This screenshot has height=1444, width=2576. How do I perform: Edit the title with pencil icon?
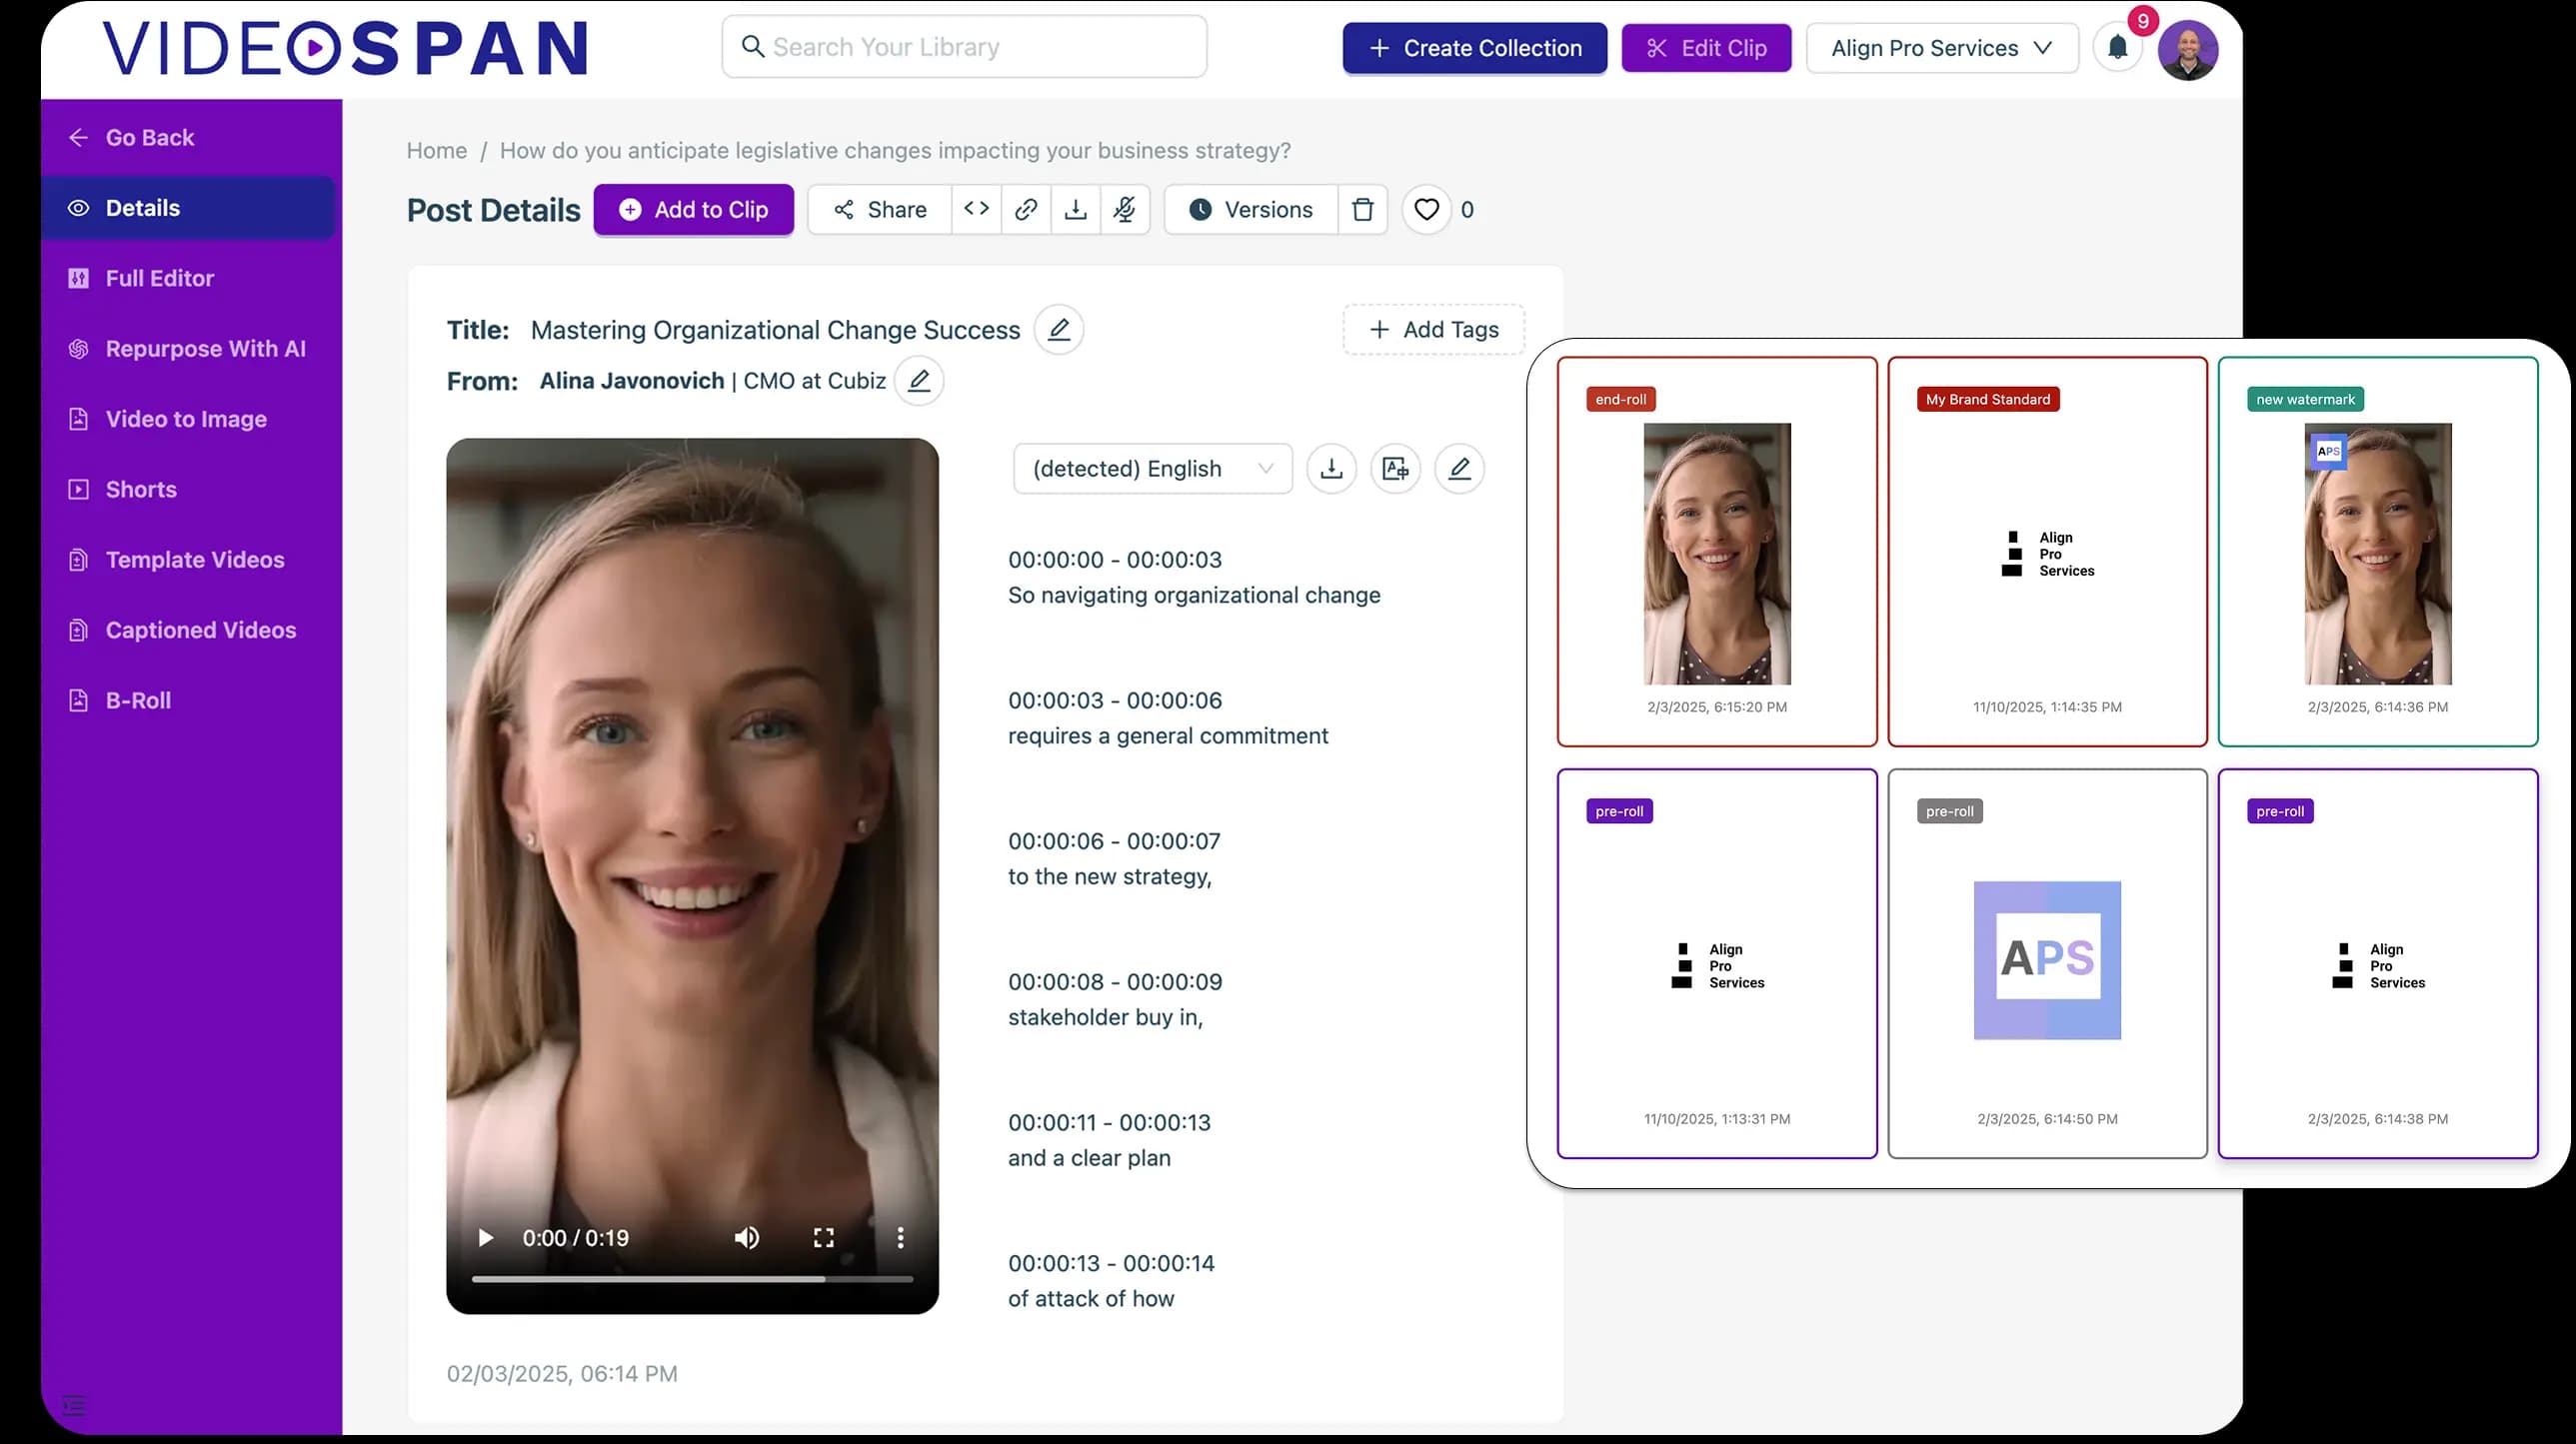pyautogui.click(x=1058, y=329)
